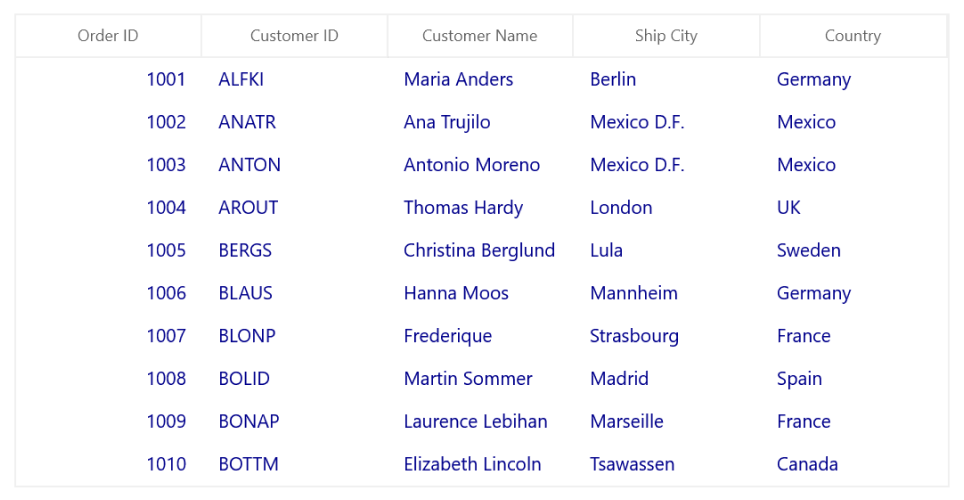
Task: Click the Country column header
Action: [x=852, y=36]
